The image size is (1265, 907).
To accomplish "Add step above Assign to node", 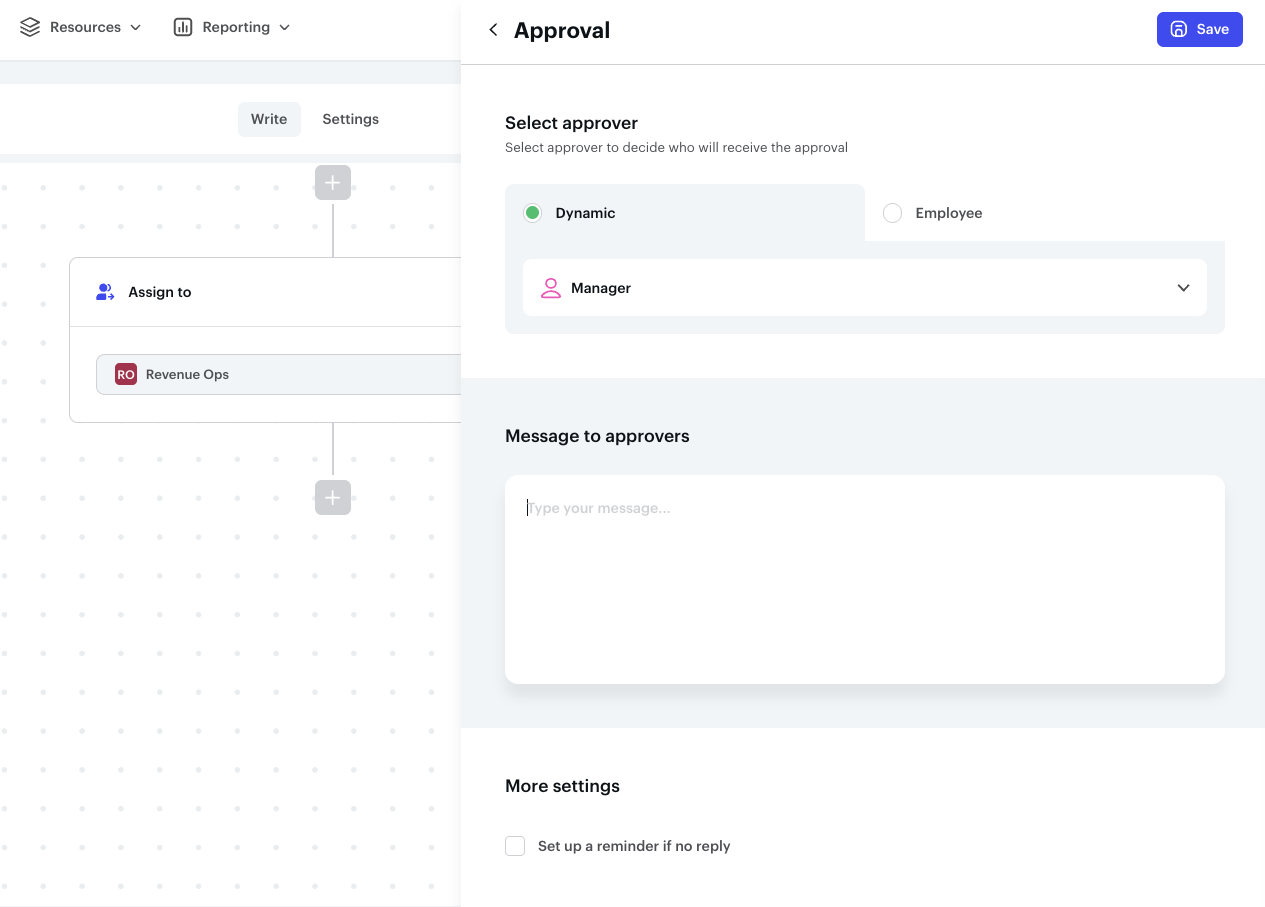I will (x=333, y=183).
